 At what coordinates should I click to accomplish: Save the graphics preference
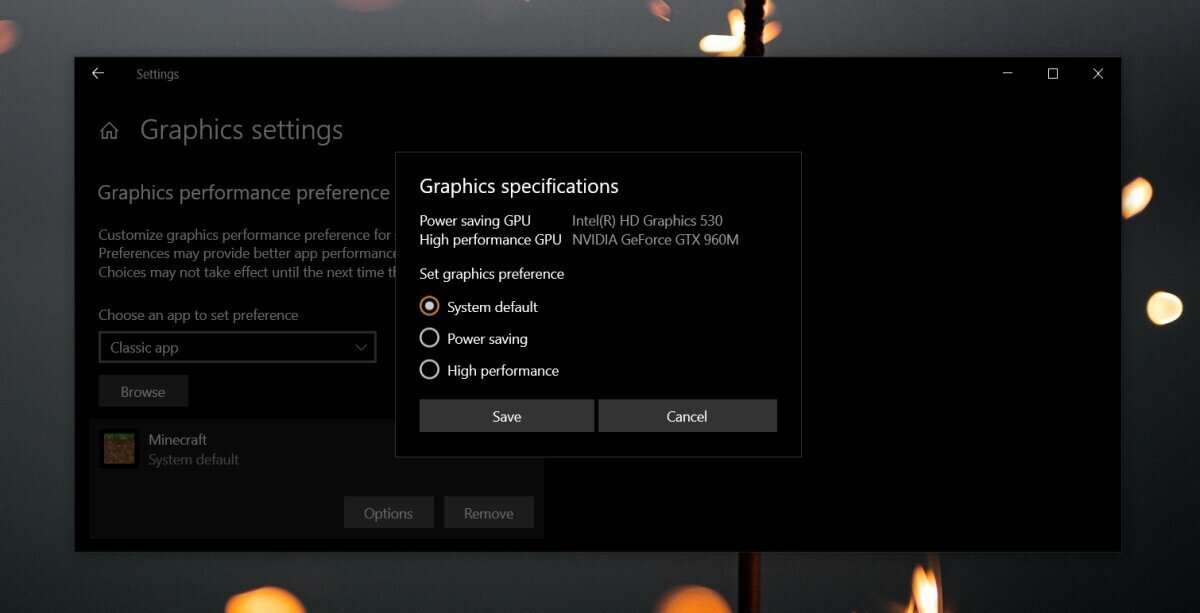pyautogui.click(x=506, y=416)
